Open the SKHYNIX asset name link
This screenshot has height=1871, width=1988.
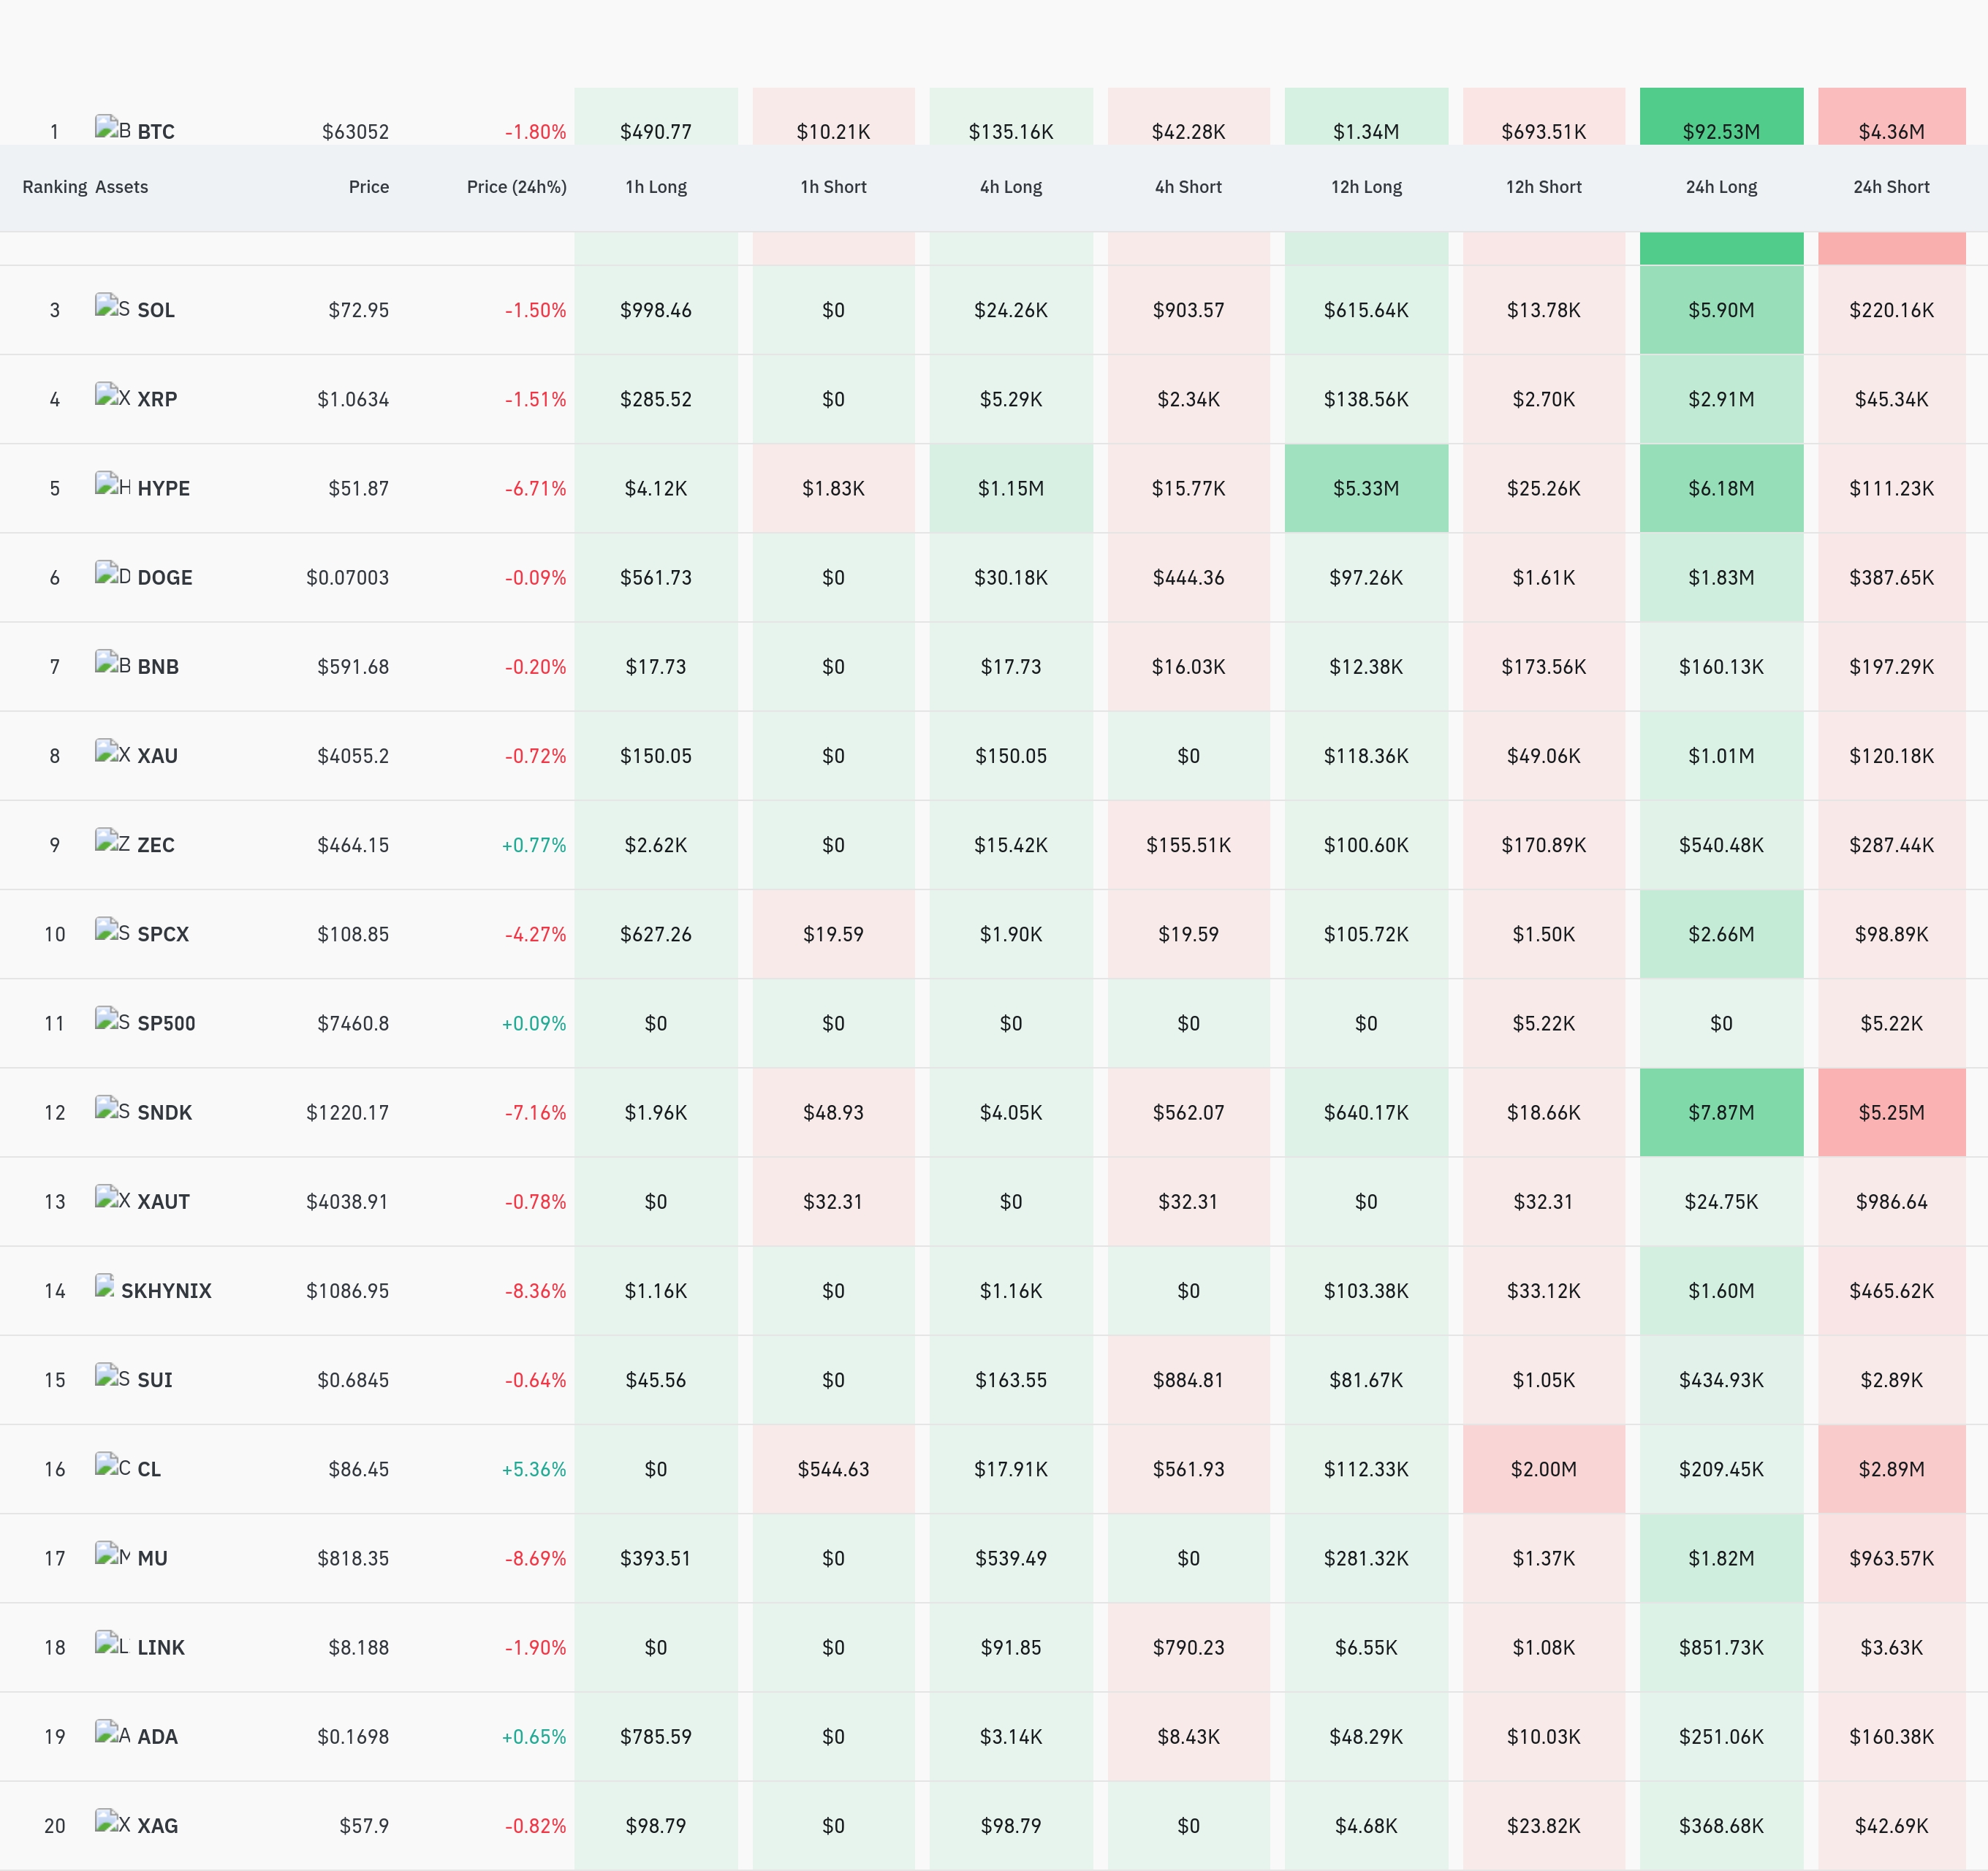167,1291
